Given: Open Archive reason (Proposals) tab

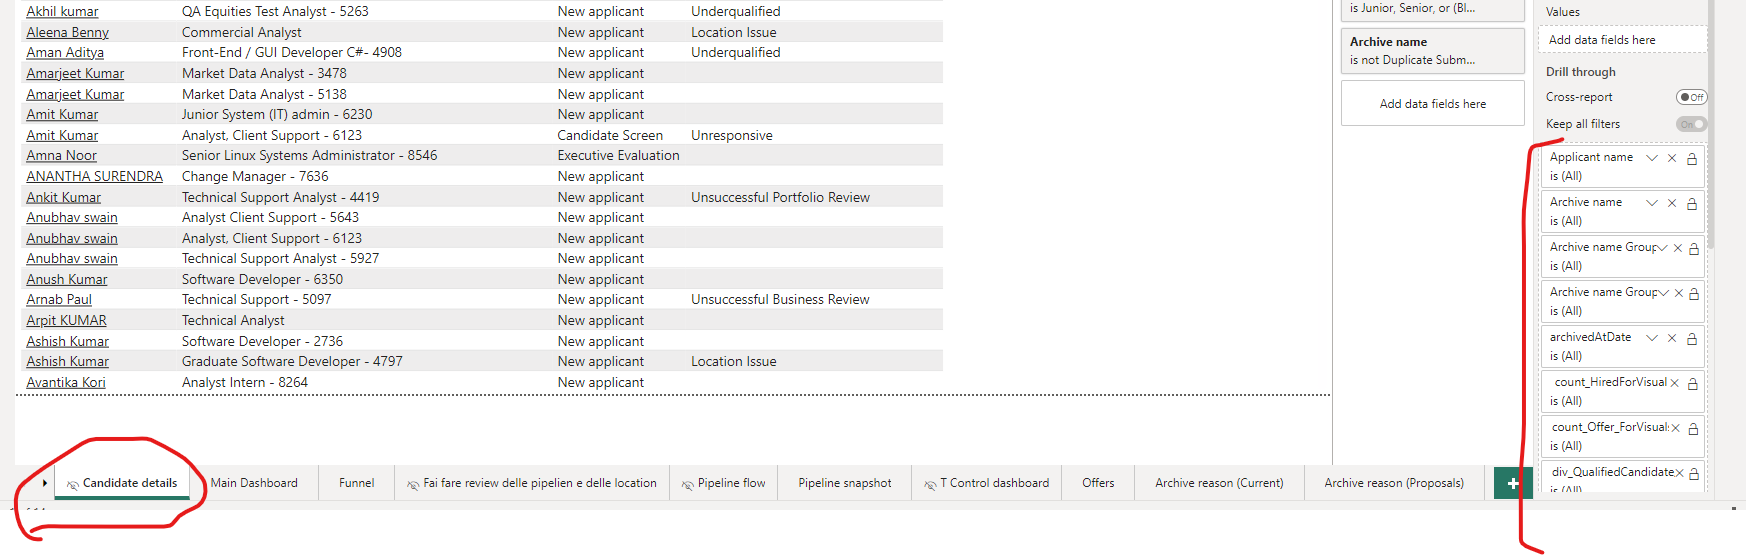Looking at the screenshot, I should click(x=1394, y=483).
